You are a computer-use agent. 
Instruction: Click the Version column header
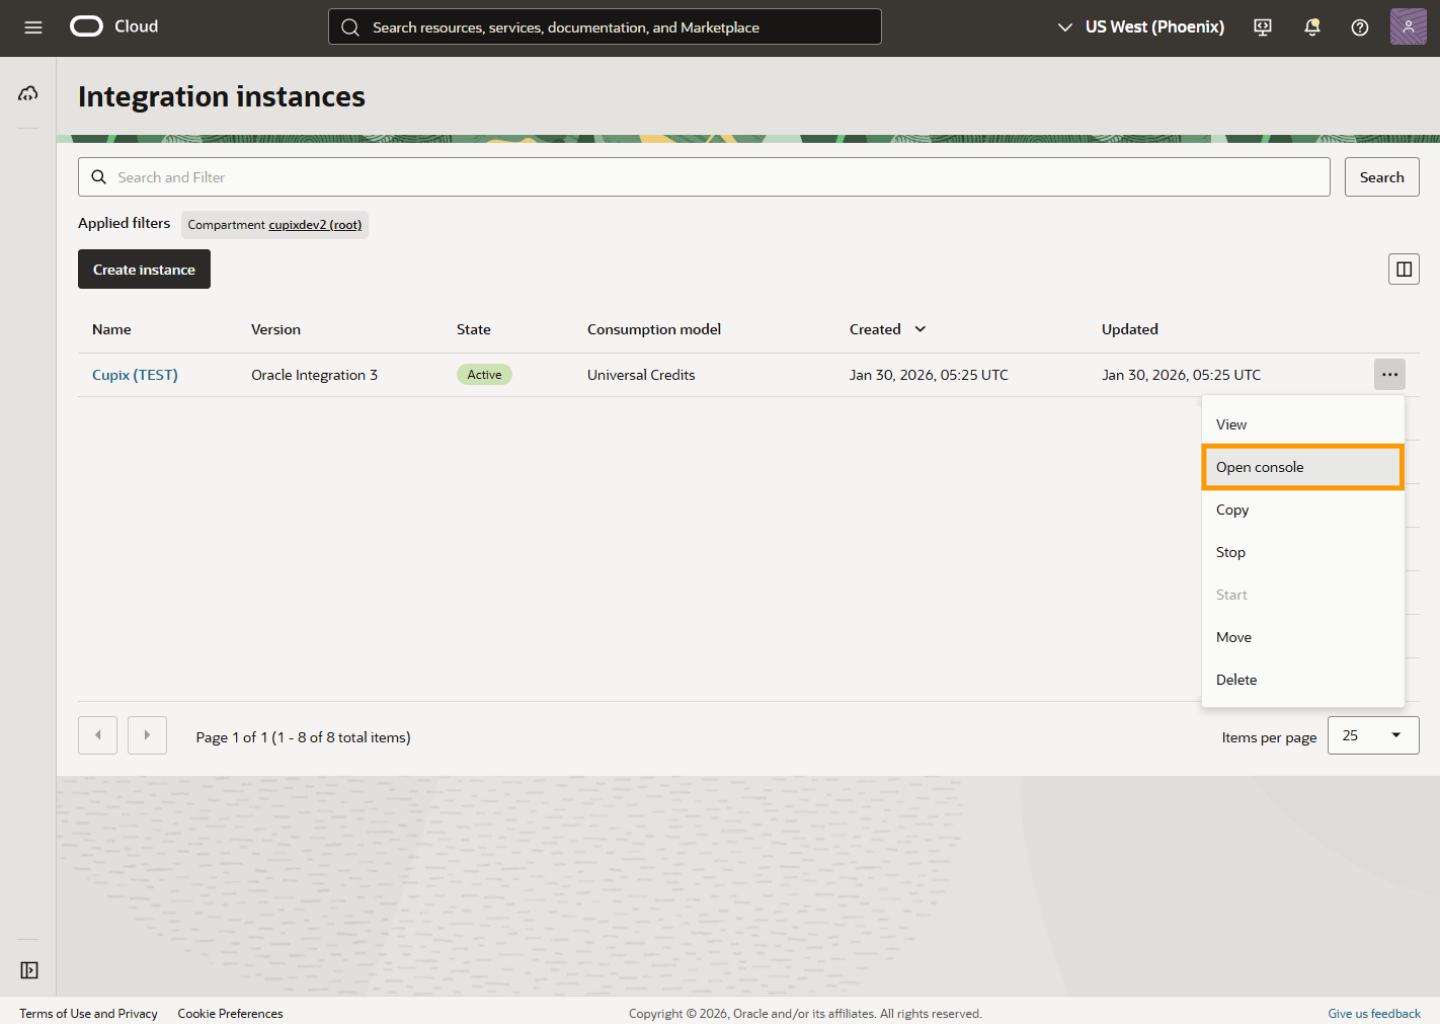276,329
